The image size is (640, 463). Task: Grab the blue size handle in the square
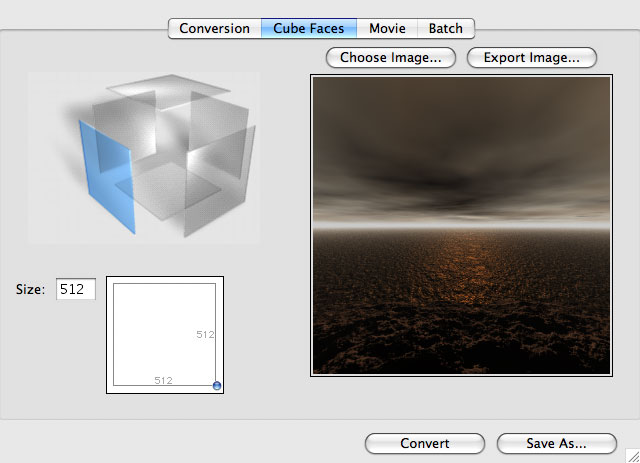click(217, 386)
